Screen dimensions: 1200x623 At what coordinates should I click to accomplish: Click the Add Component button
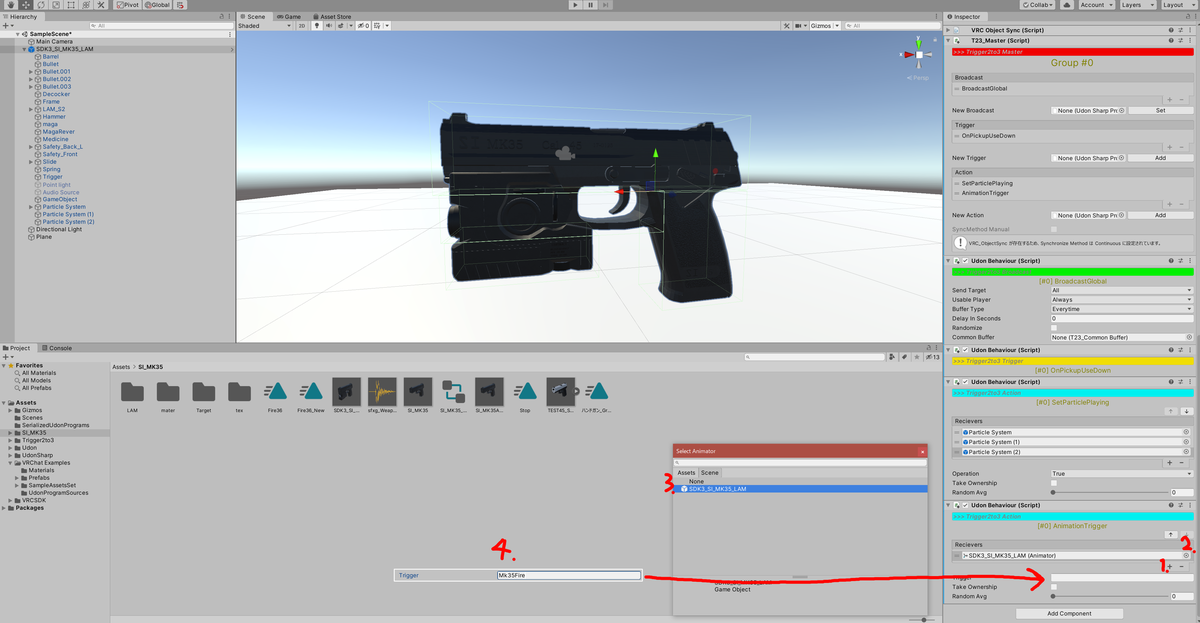1069,613
